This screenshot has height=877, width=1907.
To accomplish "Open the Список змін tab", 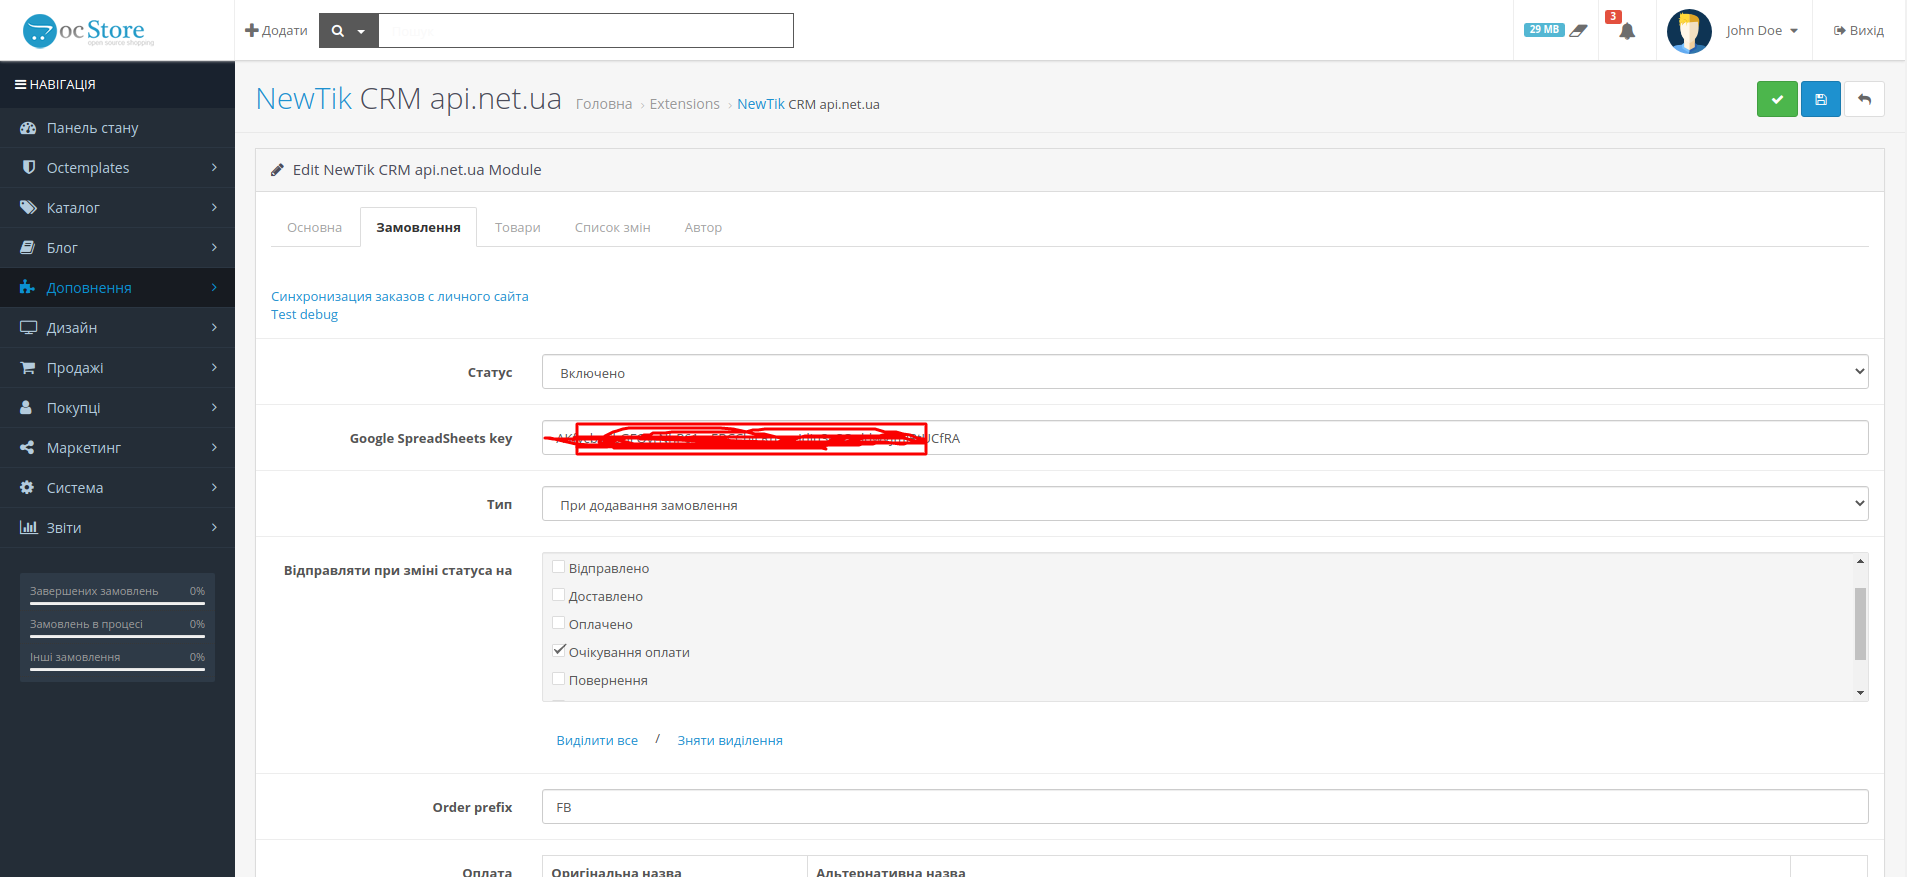I will pos(612,227).
